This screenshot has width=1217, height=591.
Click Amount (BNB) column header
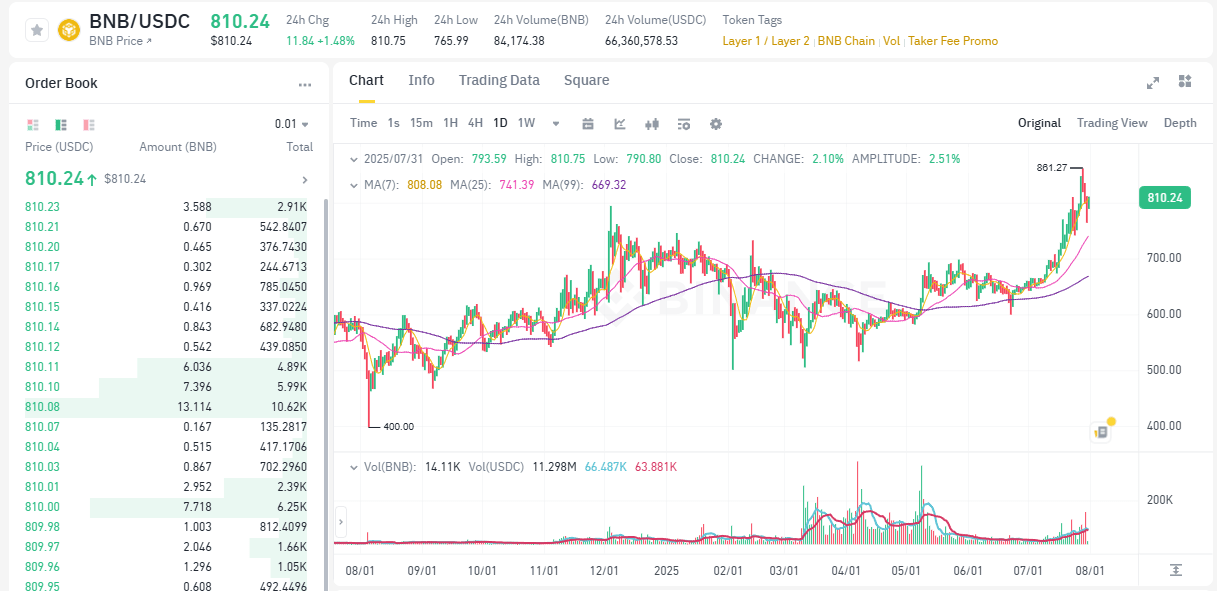click(x=178, y=147)
